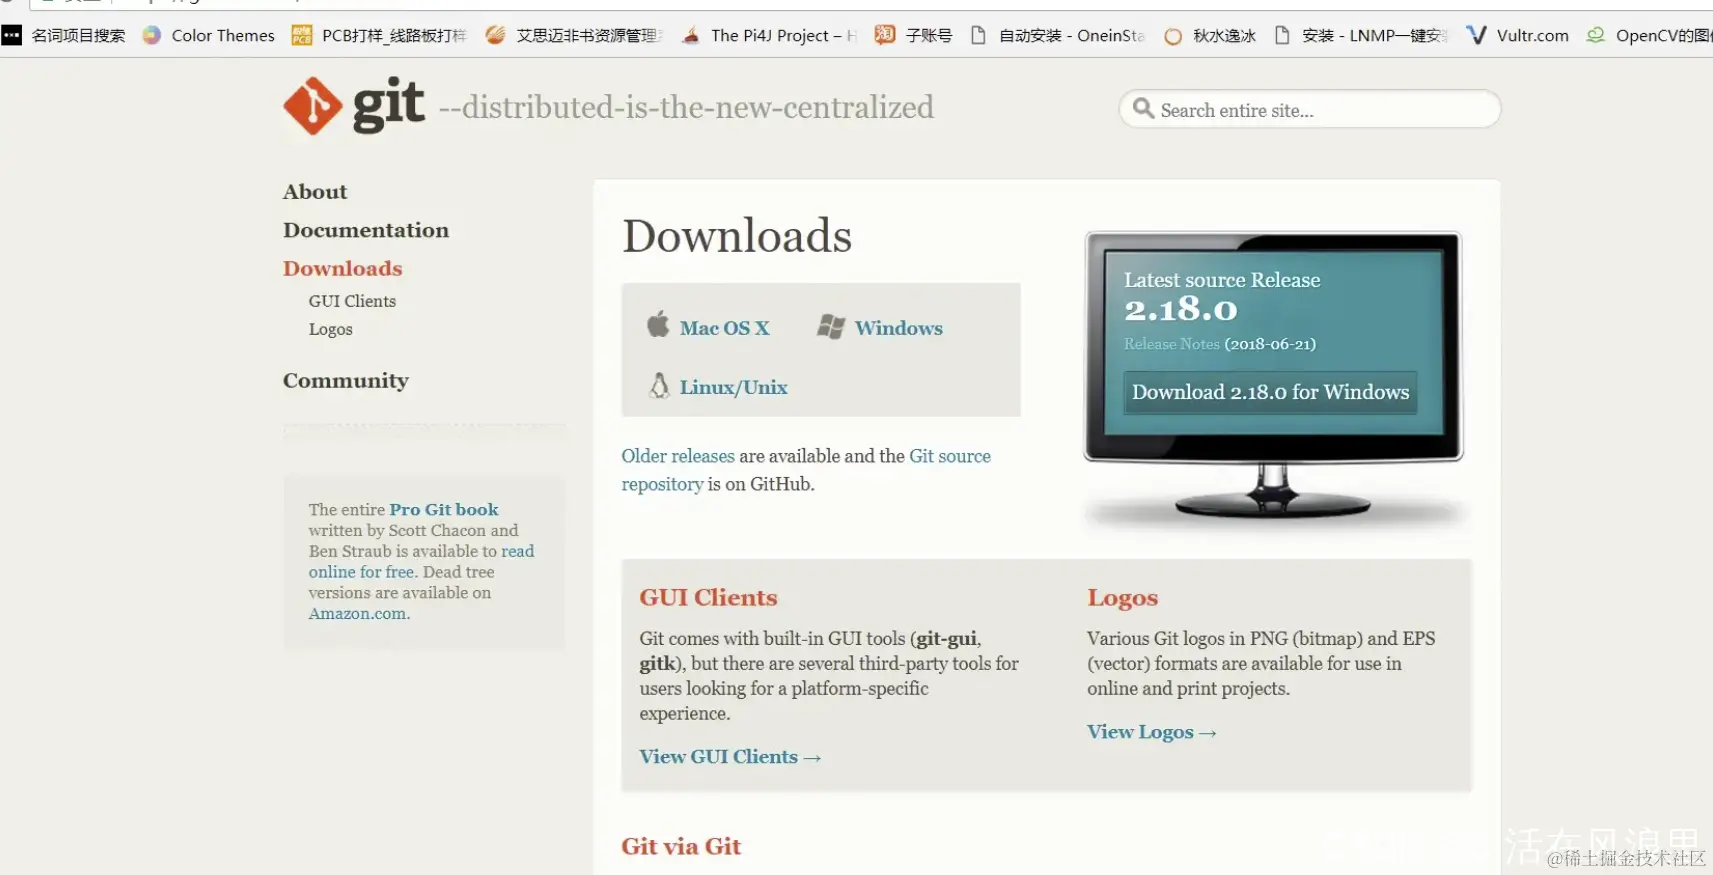Open Logos sidebar sub-item
The image size is (1713, 875).
click(x=331, y=329)
